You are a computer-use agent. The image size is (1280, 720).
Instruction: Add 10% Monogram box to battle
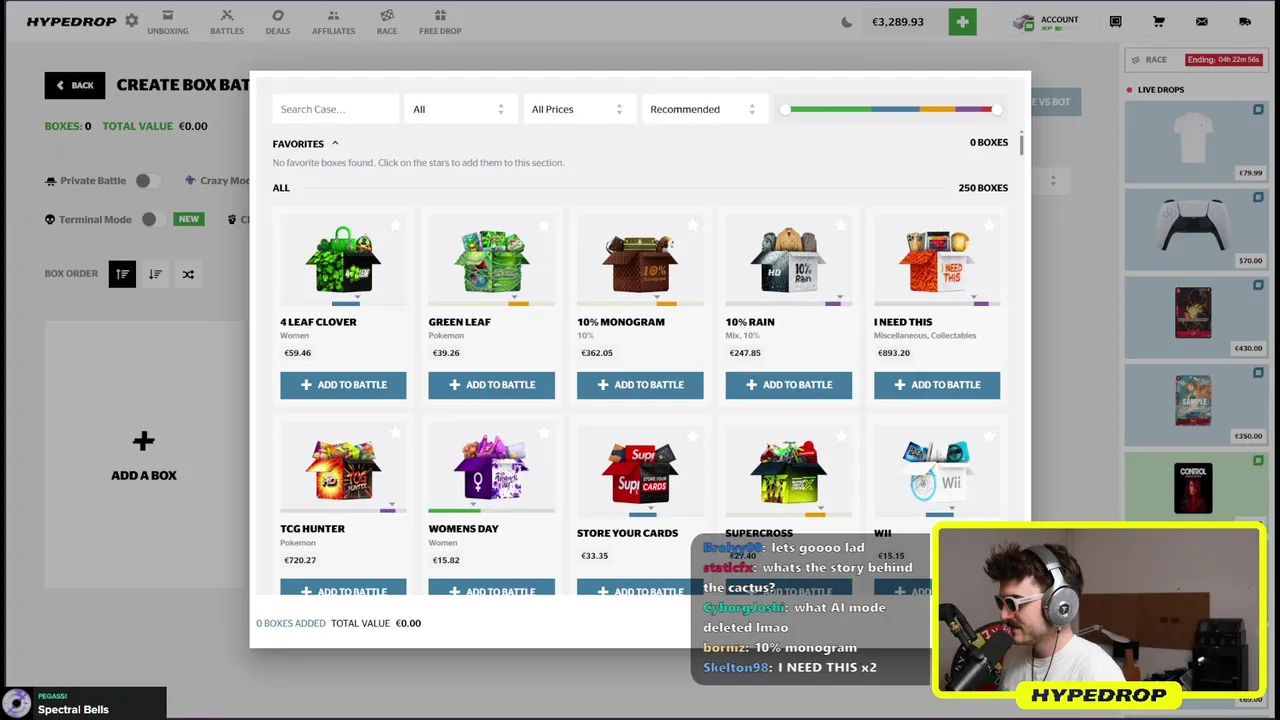tap(640, 385)
